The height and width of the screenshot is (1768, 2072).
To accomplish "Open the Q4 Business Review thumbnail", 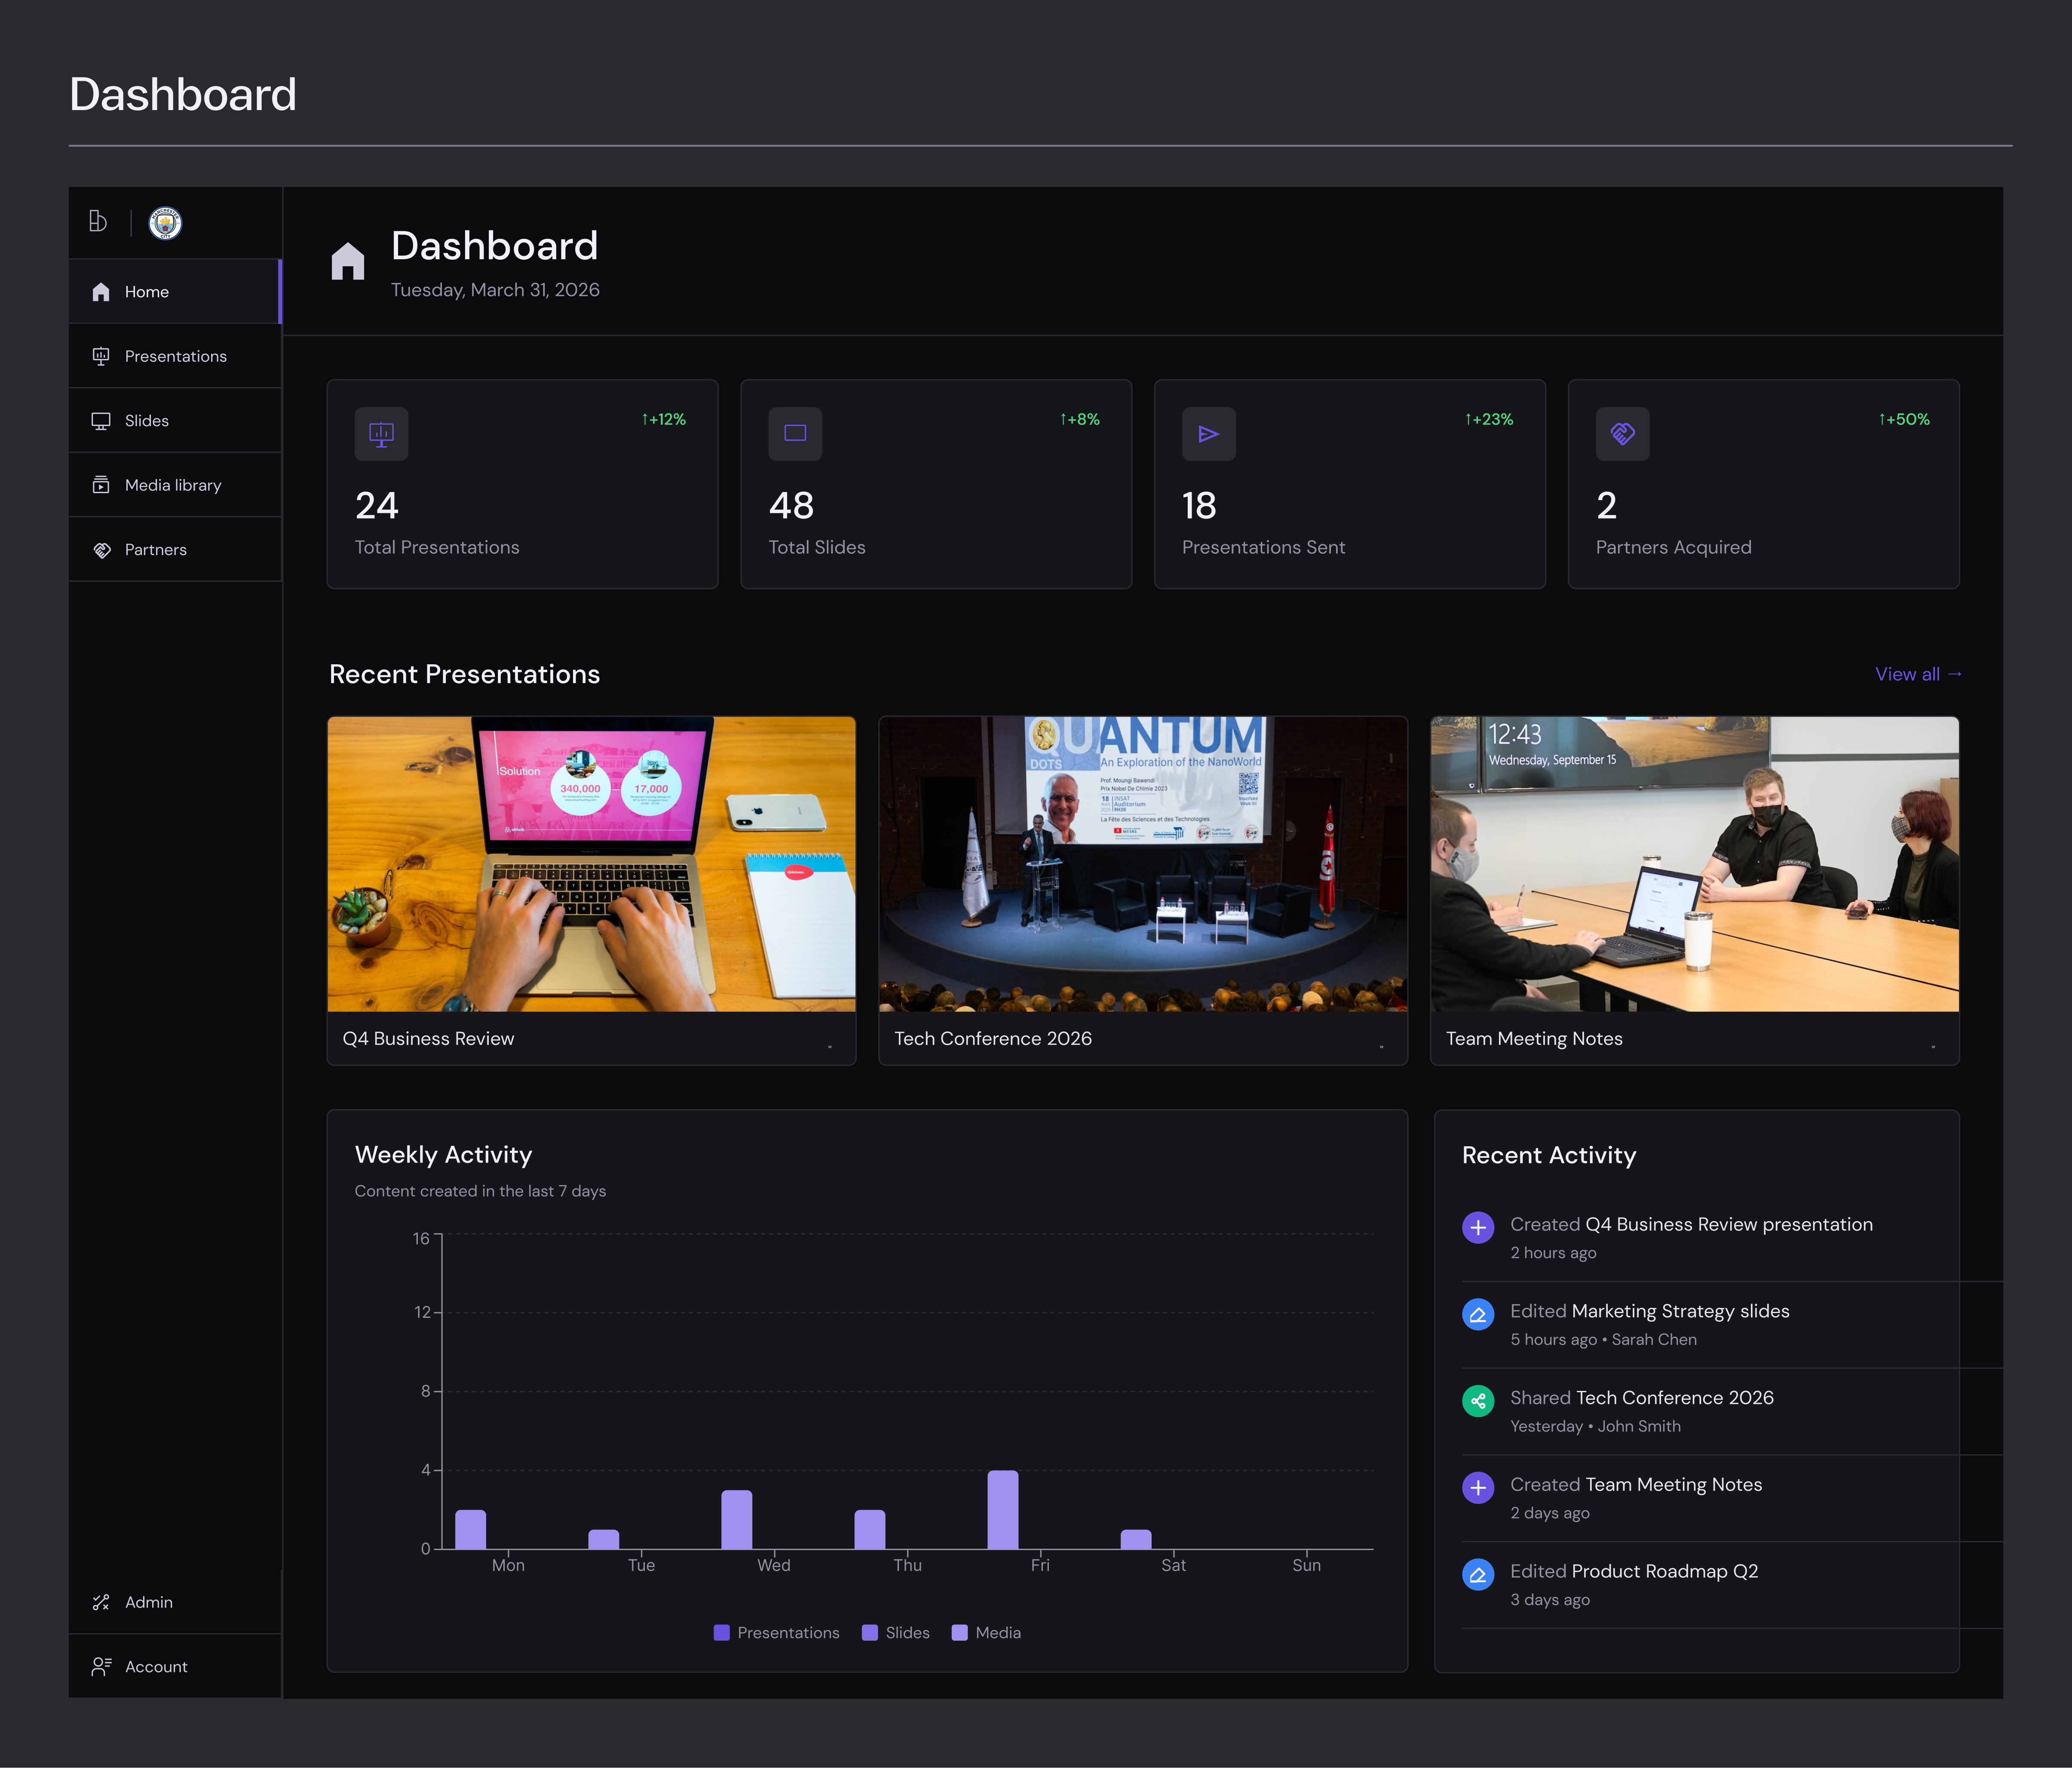I will pos(591,864).
